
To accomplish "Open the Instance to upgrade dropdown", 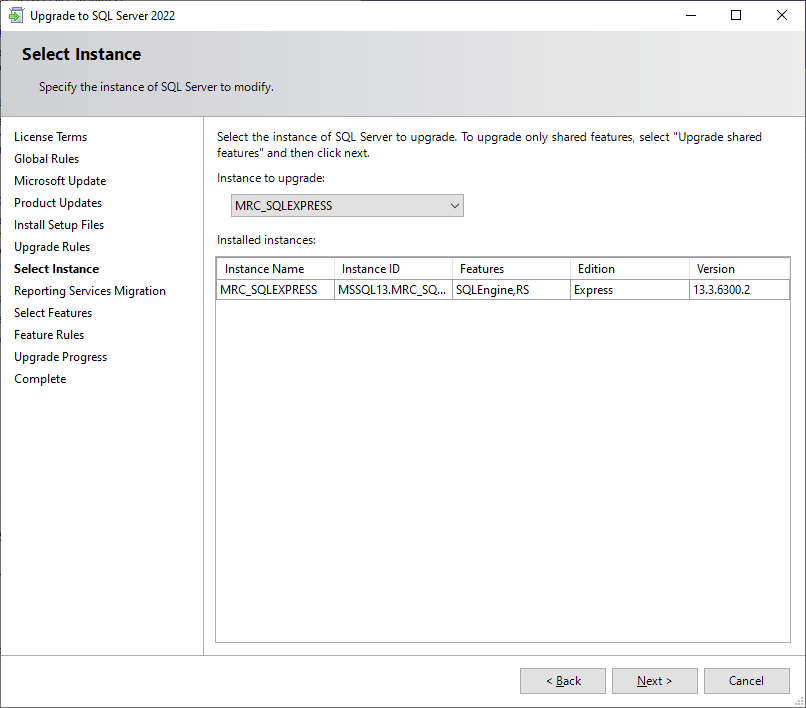I will pyautogui.click(x=347, y=206).
